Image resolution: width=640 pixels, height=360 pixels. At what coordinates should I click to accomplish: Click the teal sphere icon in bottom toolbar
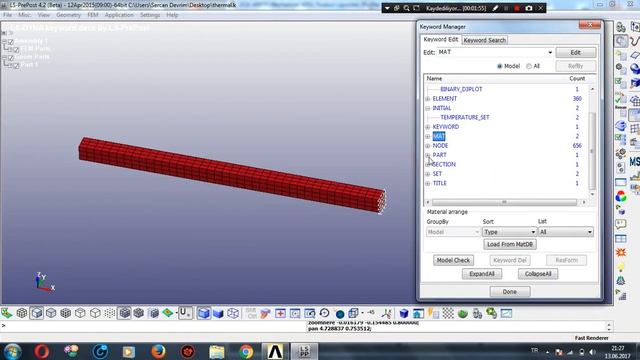point(340,313)
